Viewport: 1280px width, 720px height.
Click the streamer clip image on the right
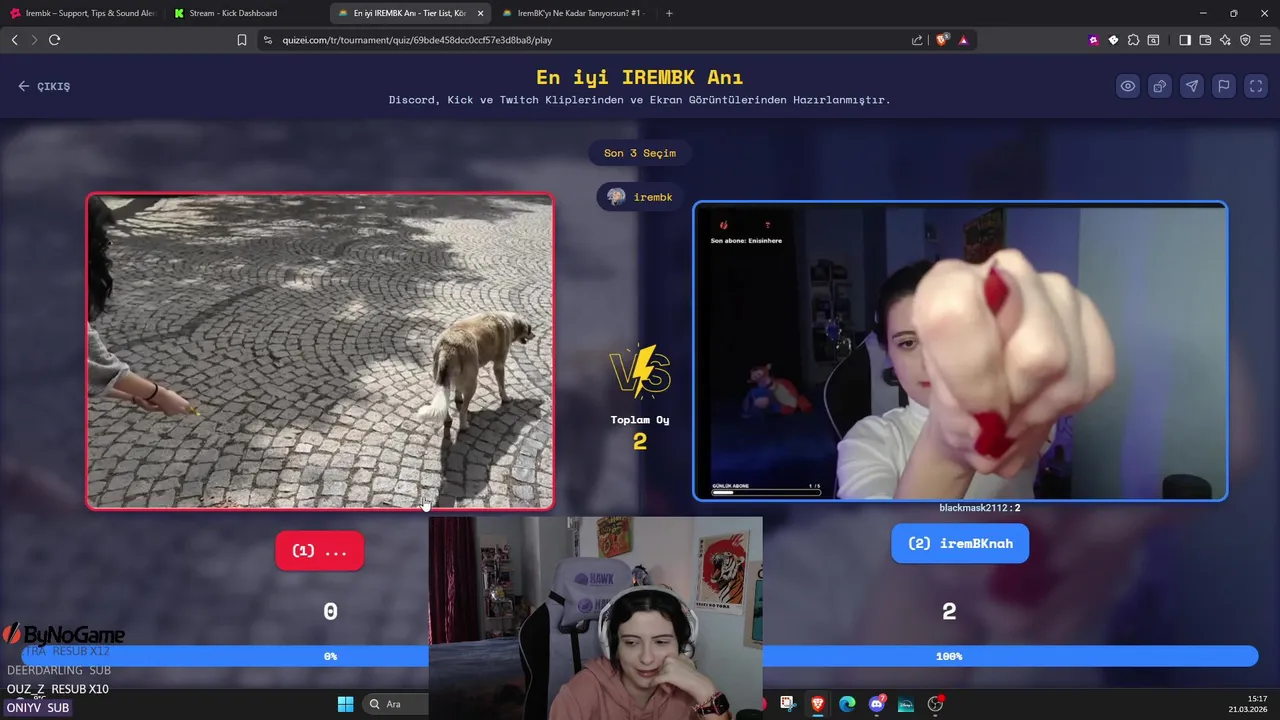960,351
